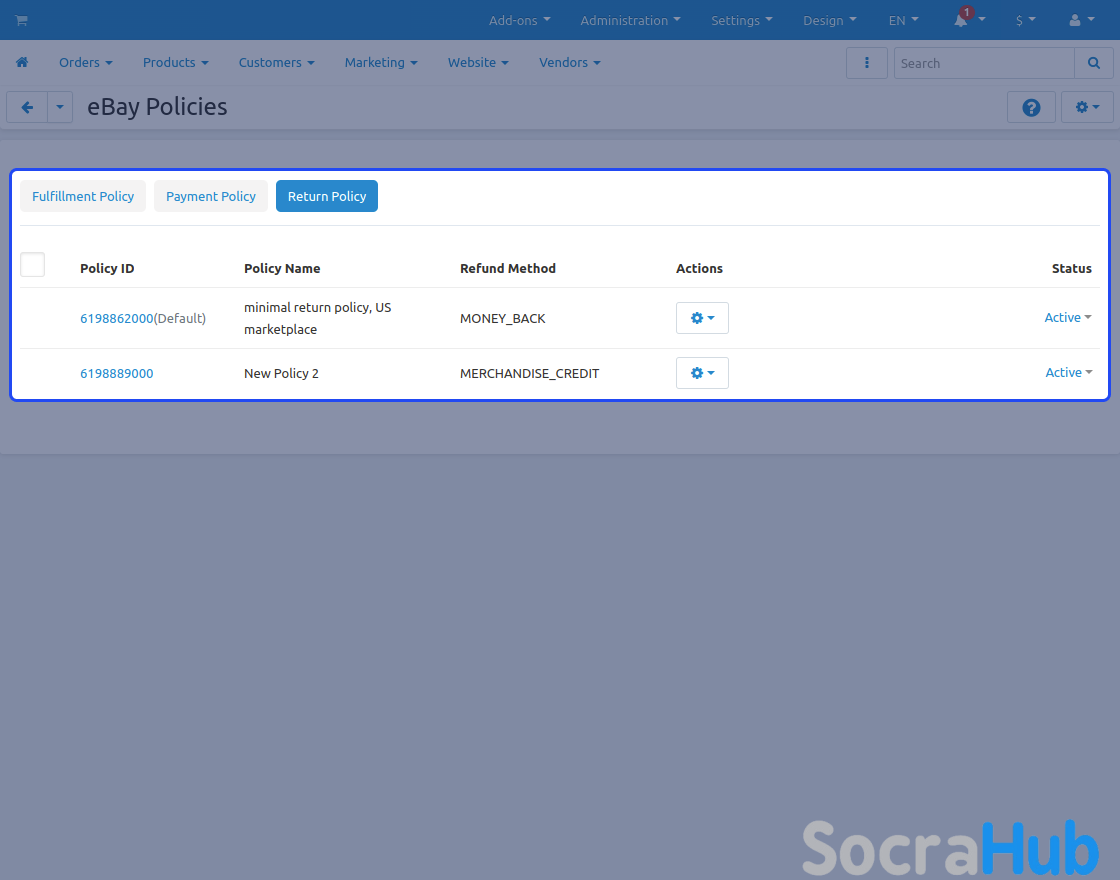Switch to the Payment Policy tab
The height and width of the screenshot is (880, 1120).
click(x=211, y=197)
